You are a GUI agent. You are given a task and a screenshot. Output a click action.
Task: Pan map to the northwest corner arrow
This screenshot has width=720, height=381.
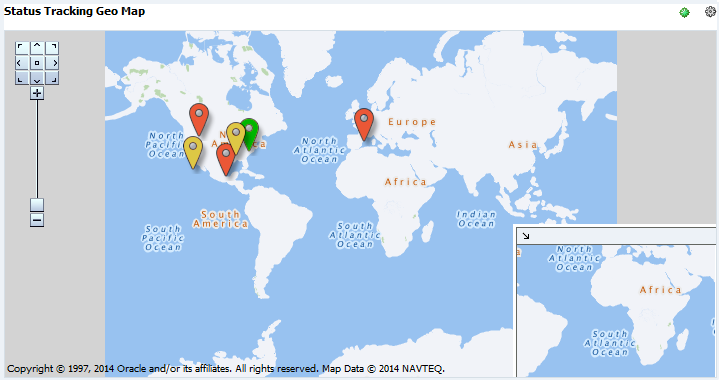click(22, 48)
